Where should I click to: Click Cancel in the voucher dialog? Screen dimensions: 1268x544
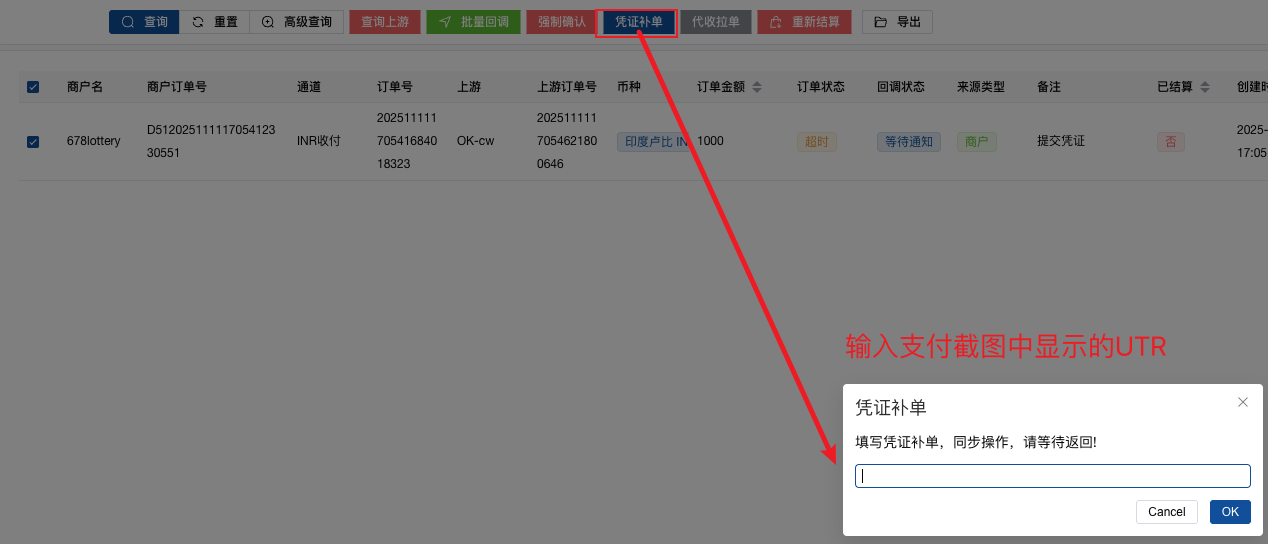tap(1166, 512)
